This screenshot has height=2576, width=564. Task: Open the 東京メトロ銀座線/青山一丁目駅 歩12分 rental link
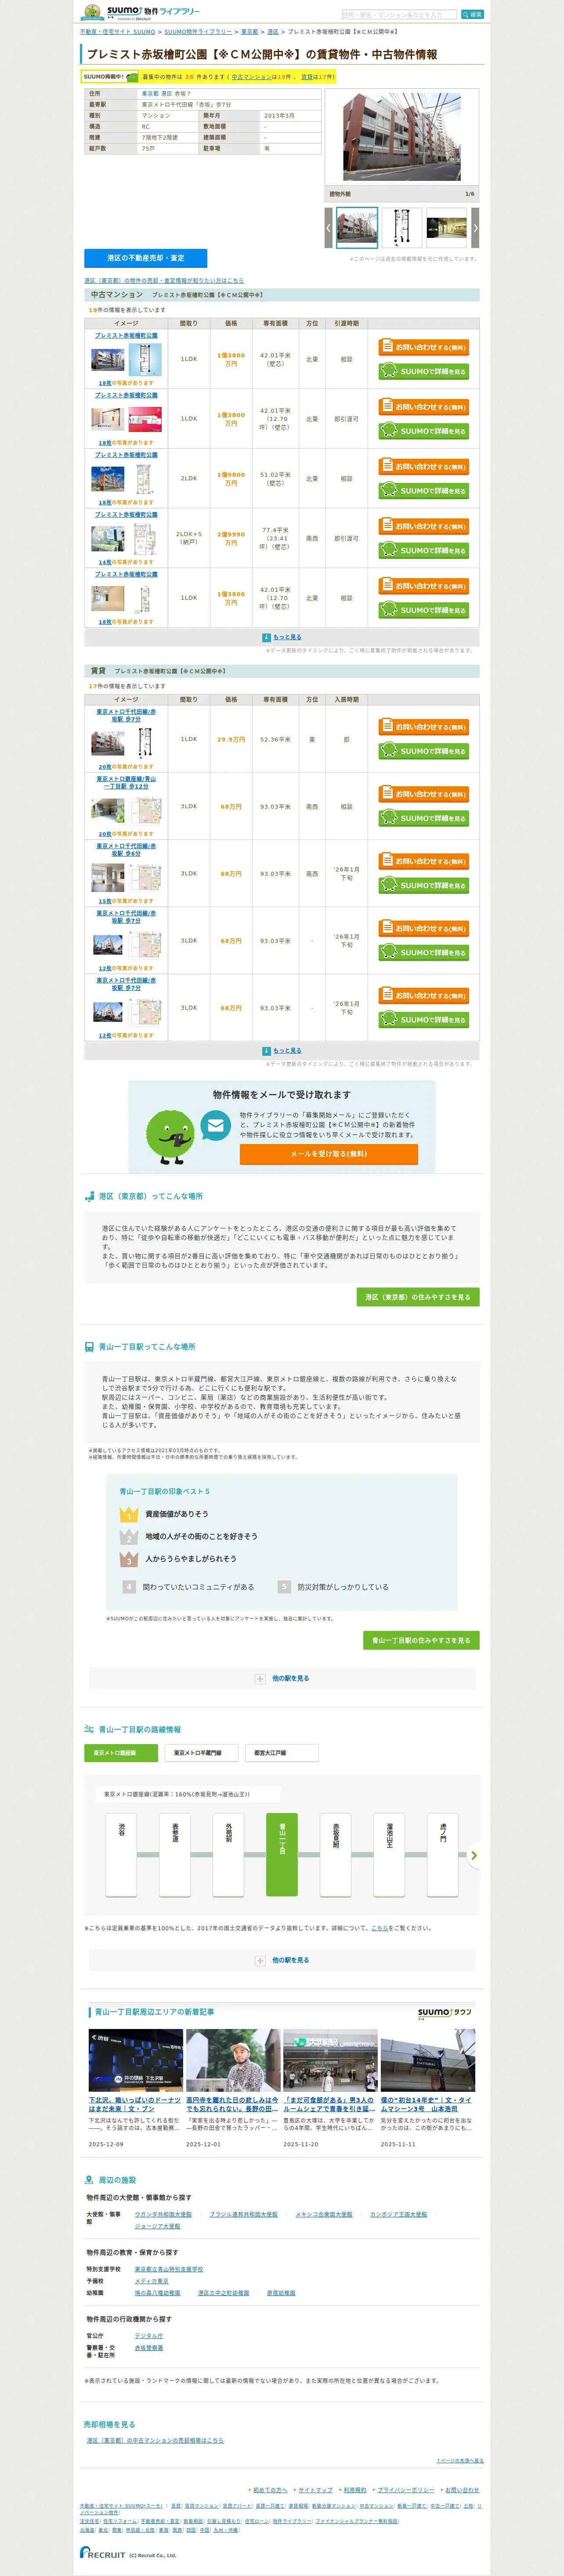(126, 783)
